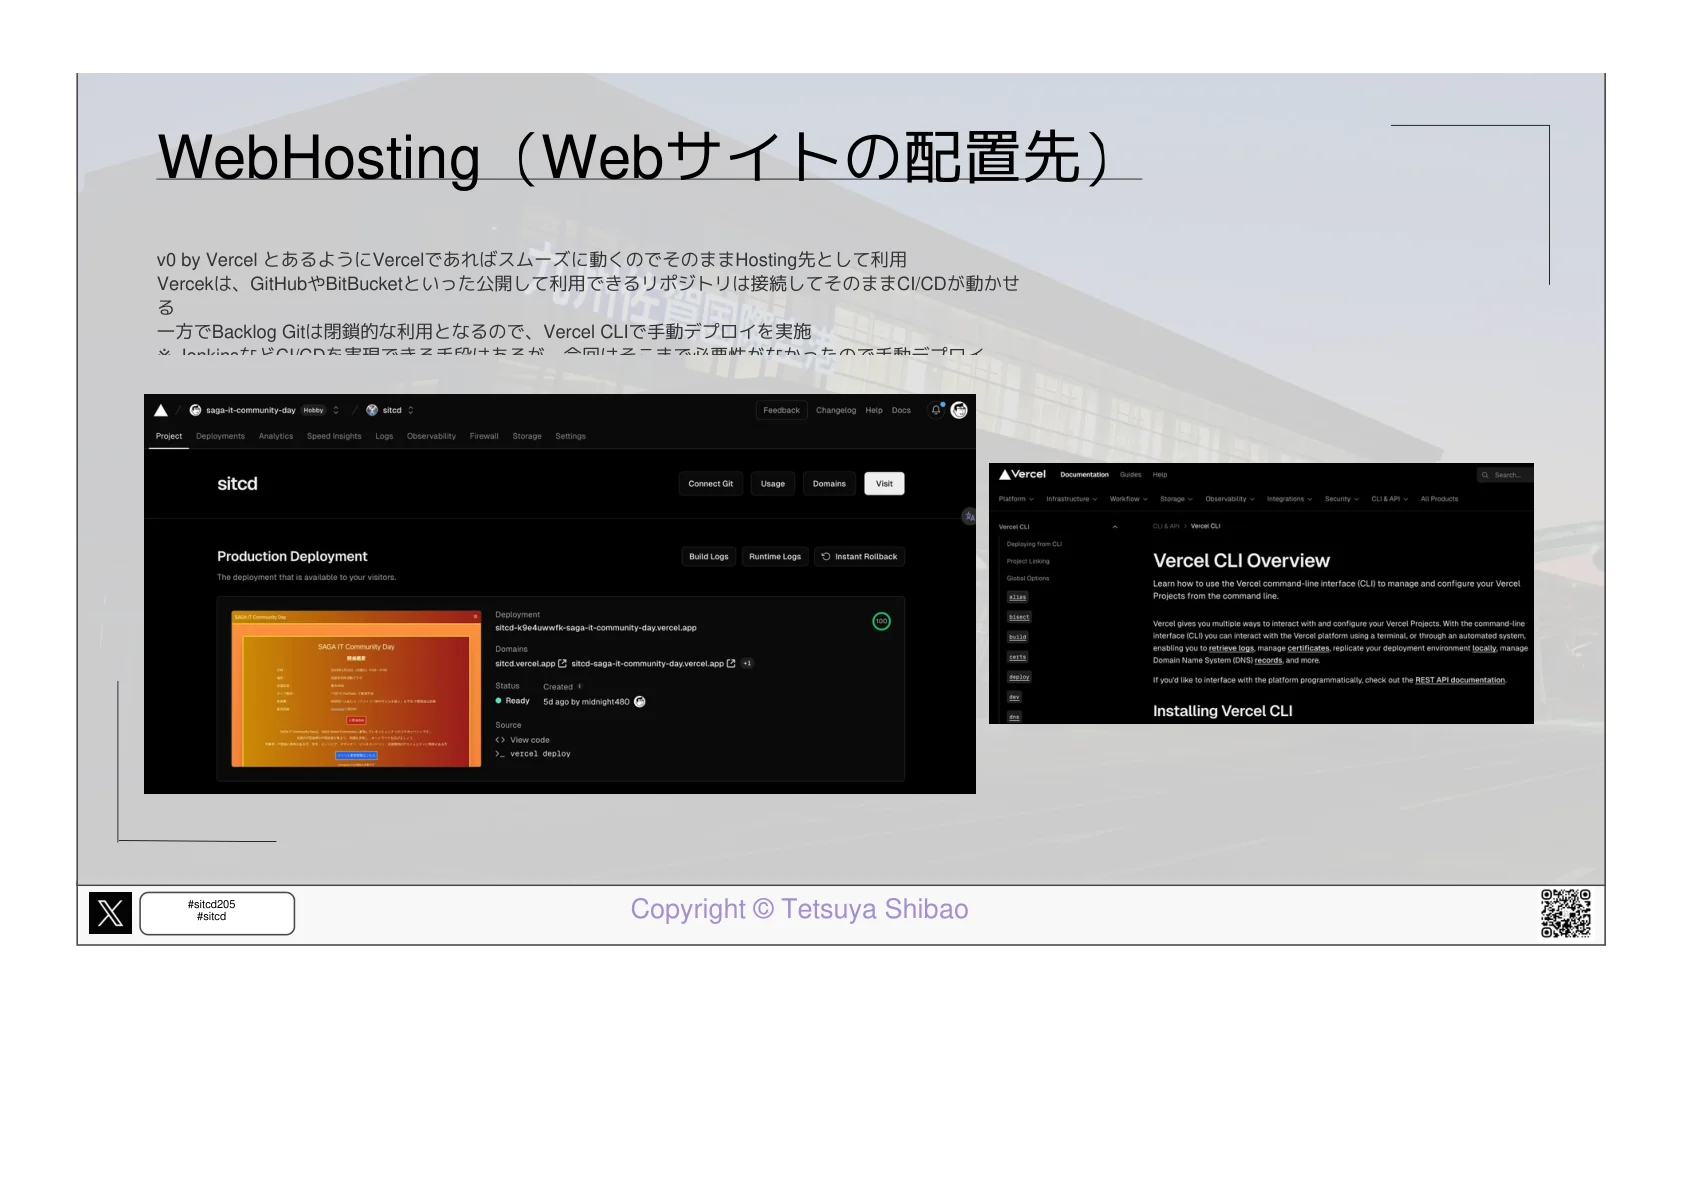Viewport: 1684px width, 1190px height.
Task: Open the project Settings tab
Action: point(571,436)
